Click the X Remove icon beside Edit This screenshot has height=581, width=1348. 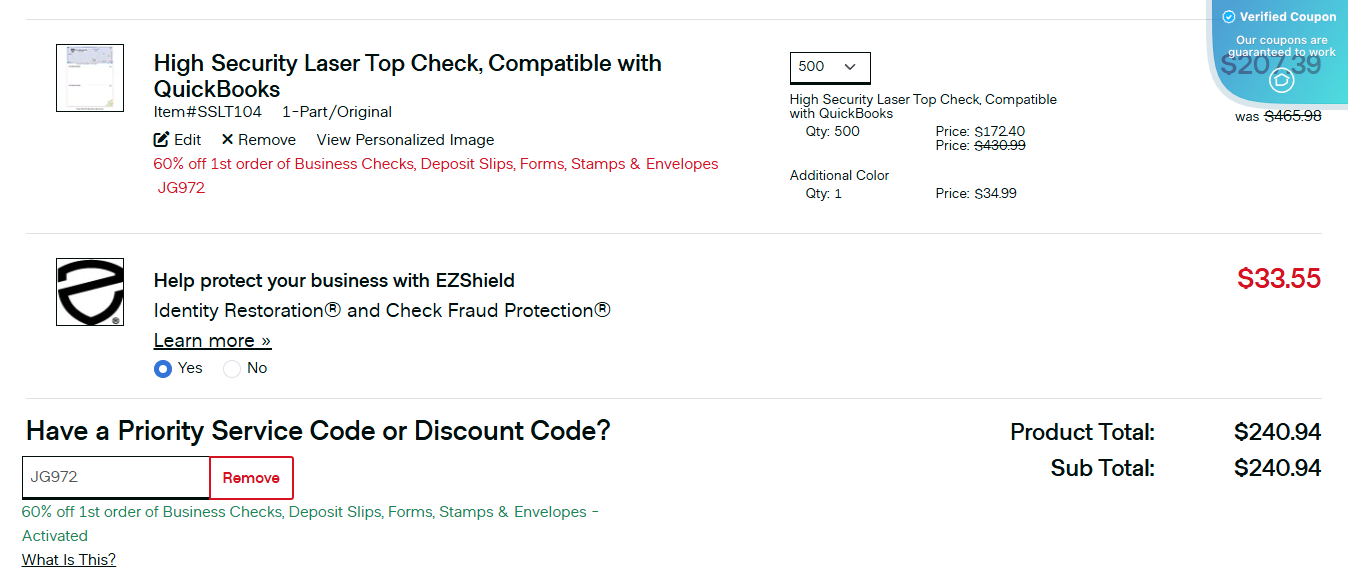click(x=227, y=139)
